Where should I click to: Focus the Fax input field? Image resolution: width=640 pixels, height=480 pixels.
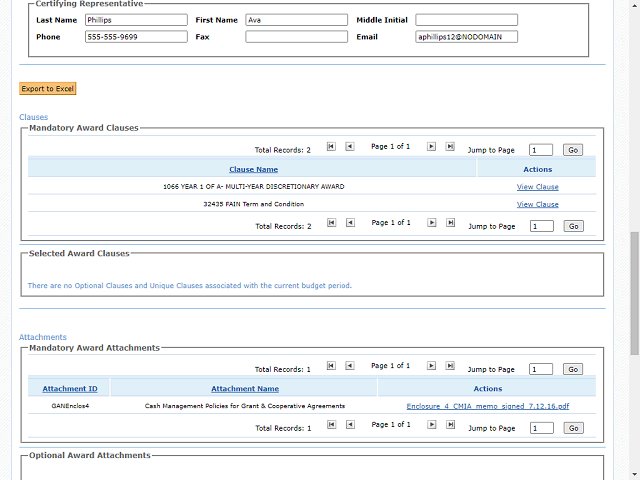coord(296,37)
